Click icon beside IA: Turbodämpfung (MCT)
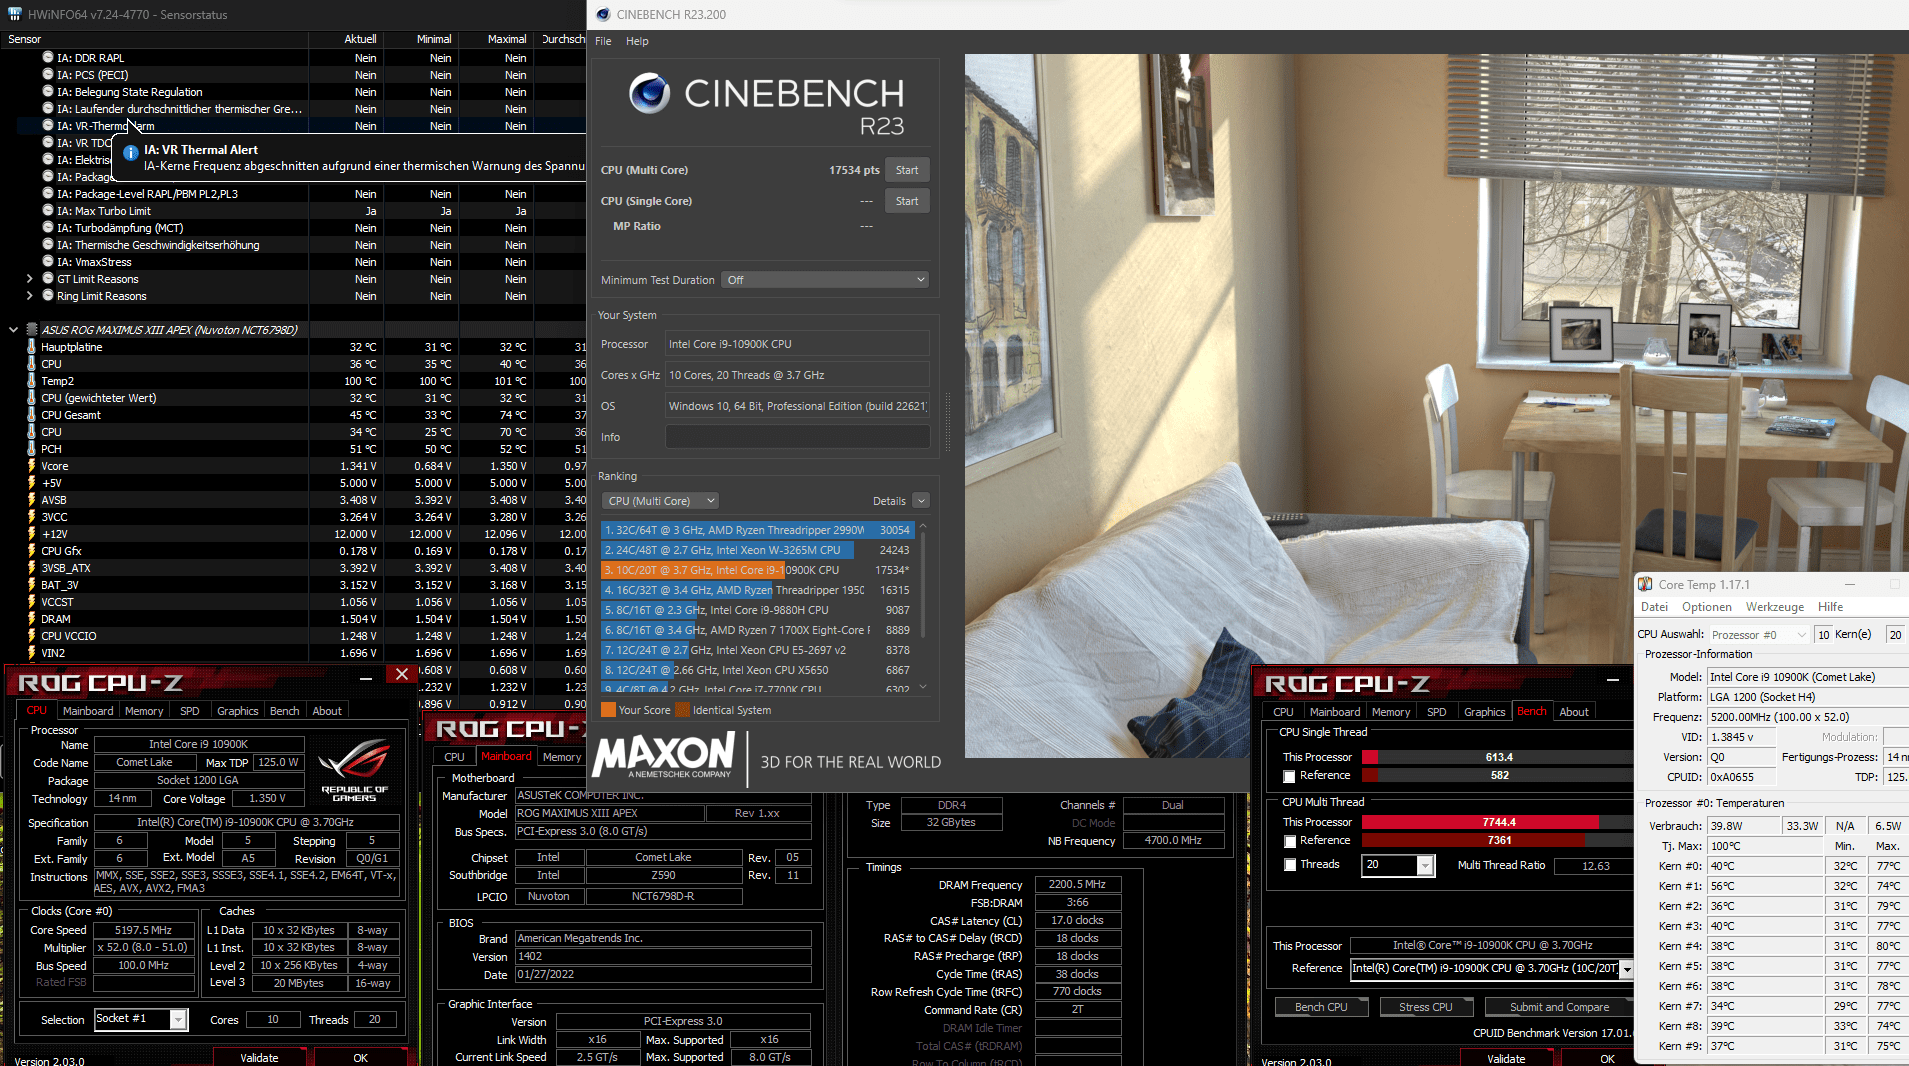This screenshot has width=1909, height=1066. (x=48, y=227)
